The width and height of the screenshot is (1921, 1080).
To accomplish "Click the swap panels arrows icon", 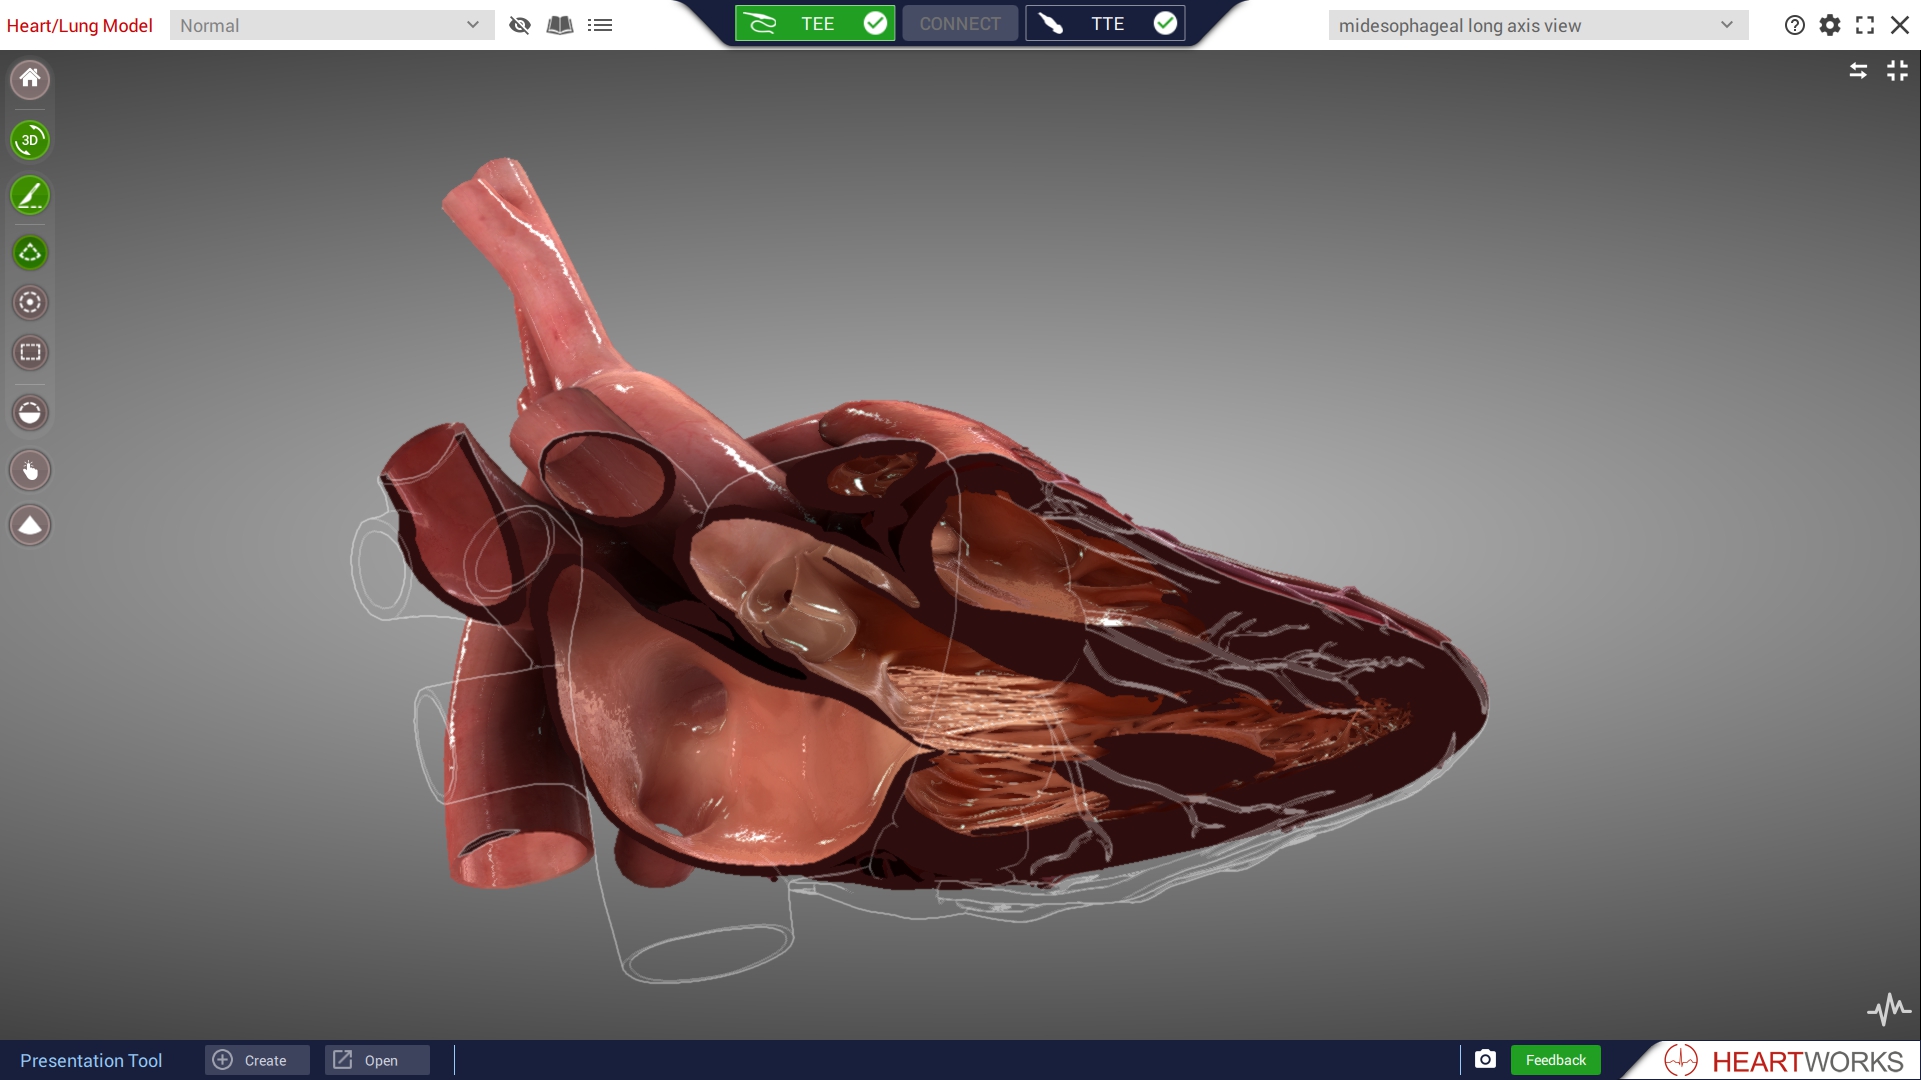I will pyautogui.click(x=1858, y=71).
